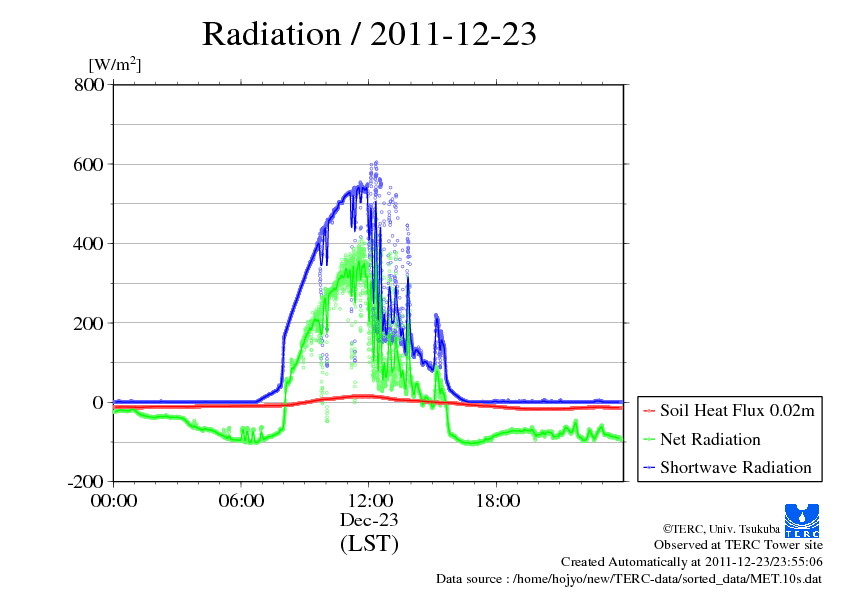Click the chart title 'Radiation / 2011-12-23'
This screenshot has height=595, width=842.
369,34
